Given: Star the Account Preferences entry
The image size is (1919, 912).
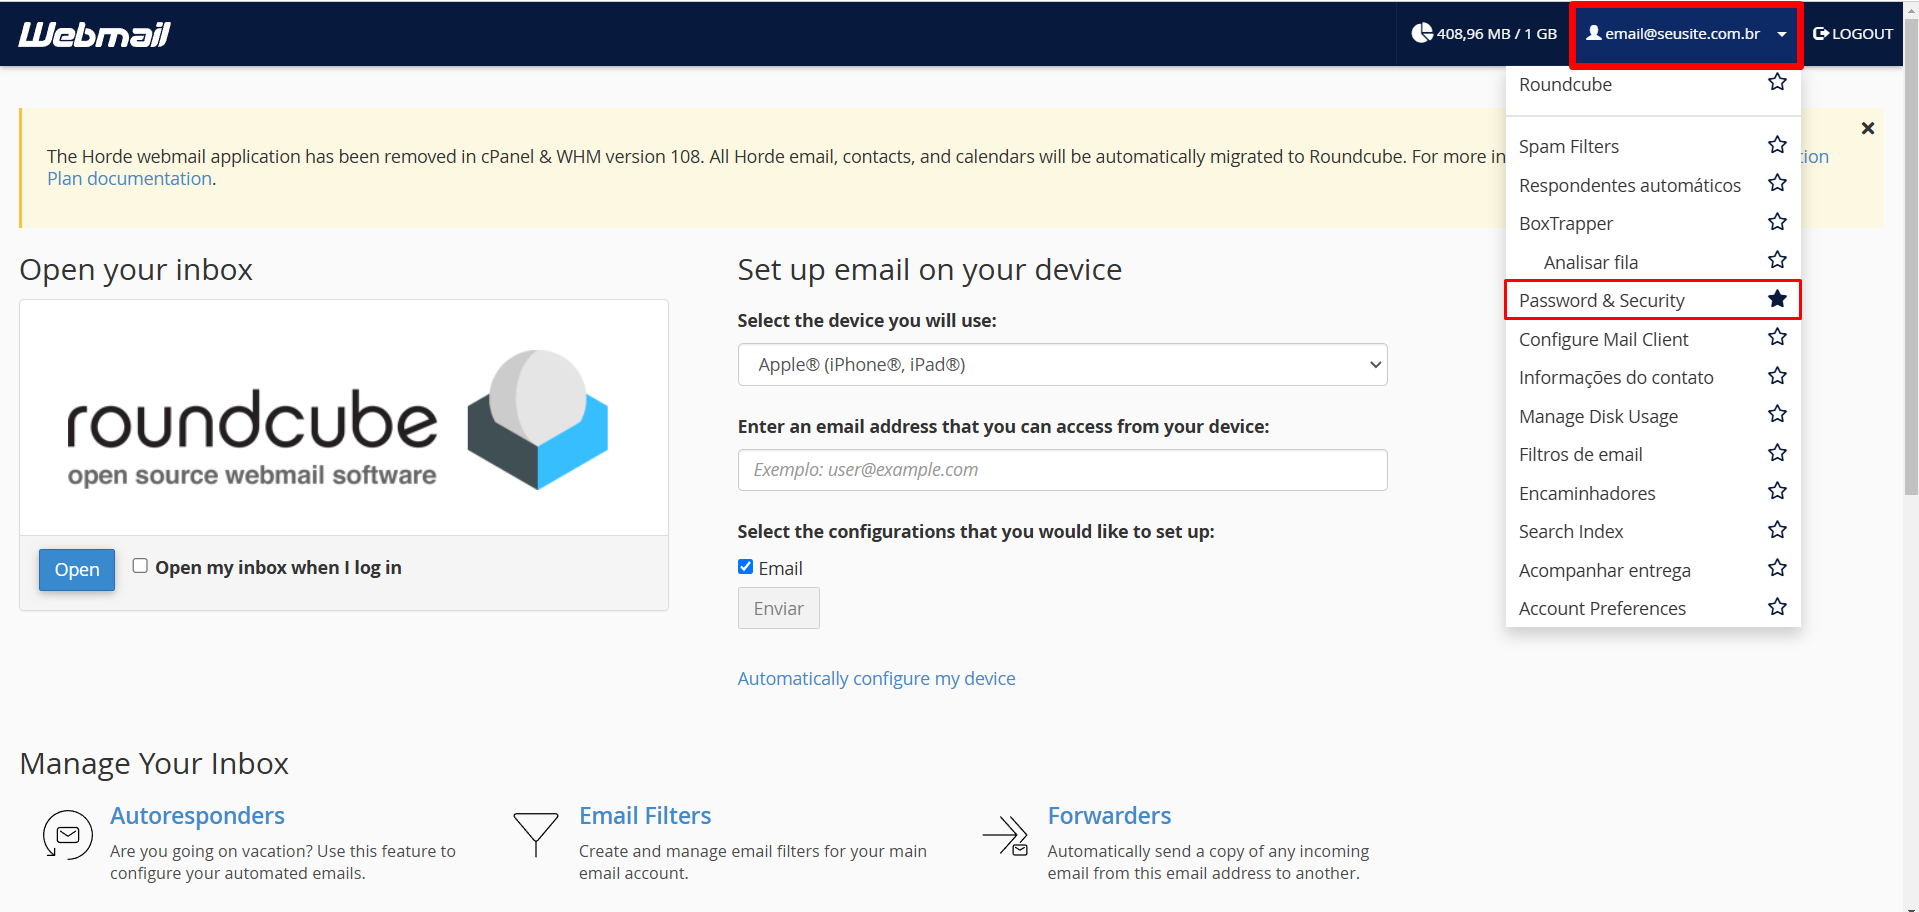Looking at the screenshot, I should (1777, 607).
